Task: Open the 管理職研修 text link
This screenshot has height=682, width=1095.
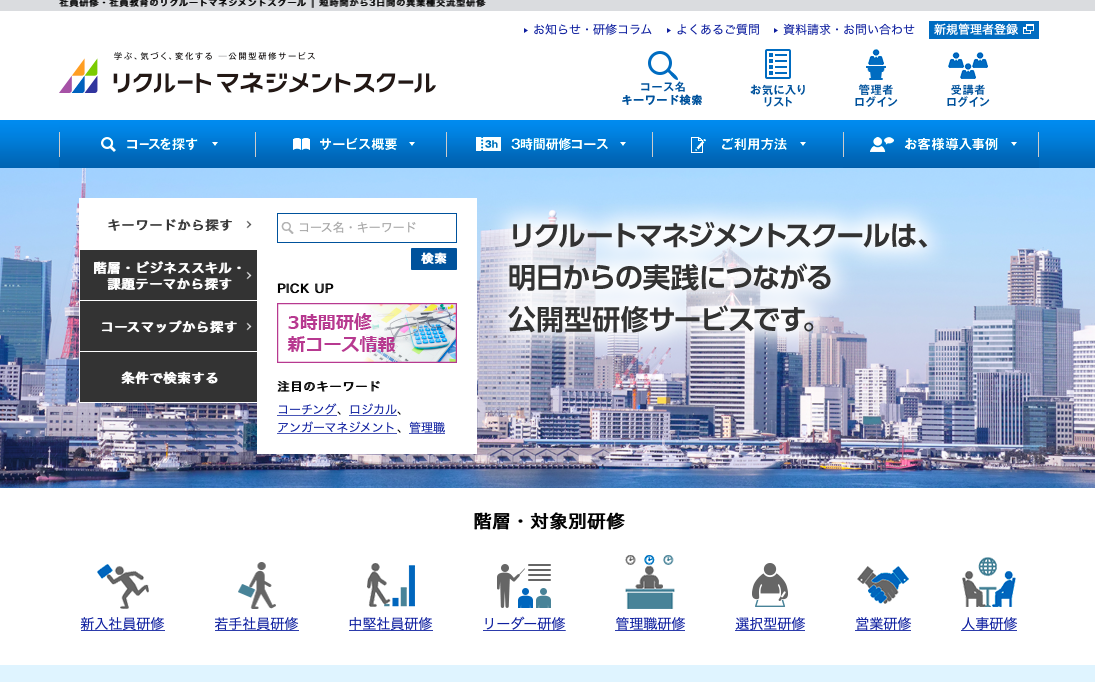Action: click(x=649, y=624)
